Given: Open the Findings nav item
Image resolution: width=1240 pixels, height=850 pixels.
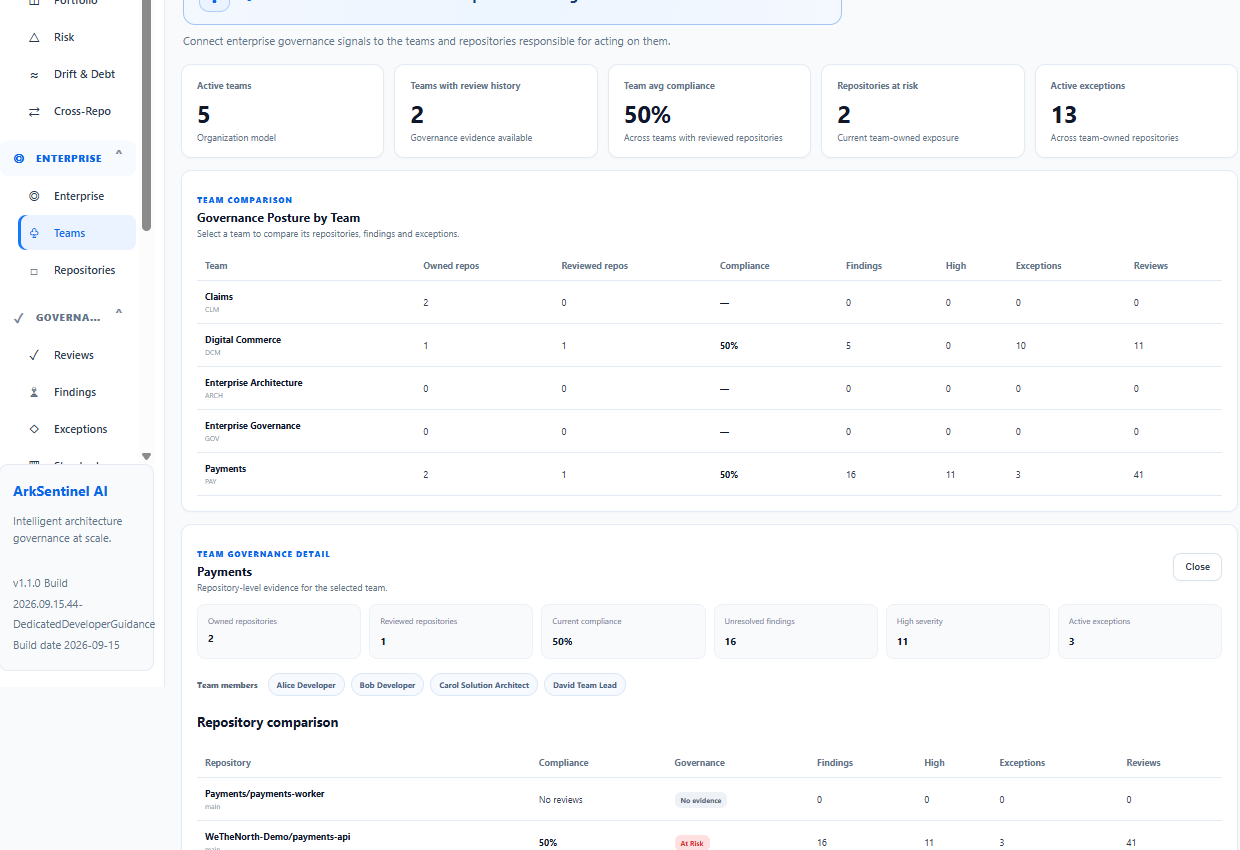Looking at the screenshot, I should point(77,392).
